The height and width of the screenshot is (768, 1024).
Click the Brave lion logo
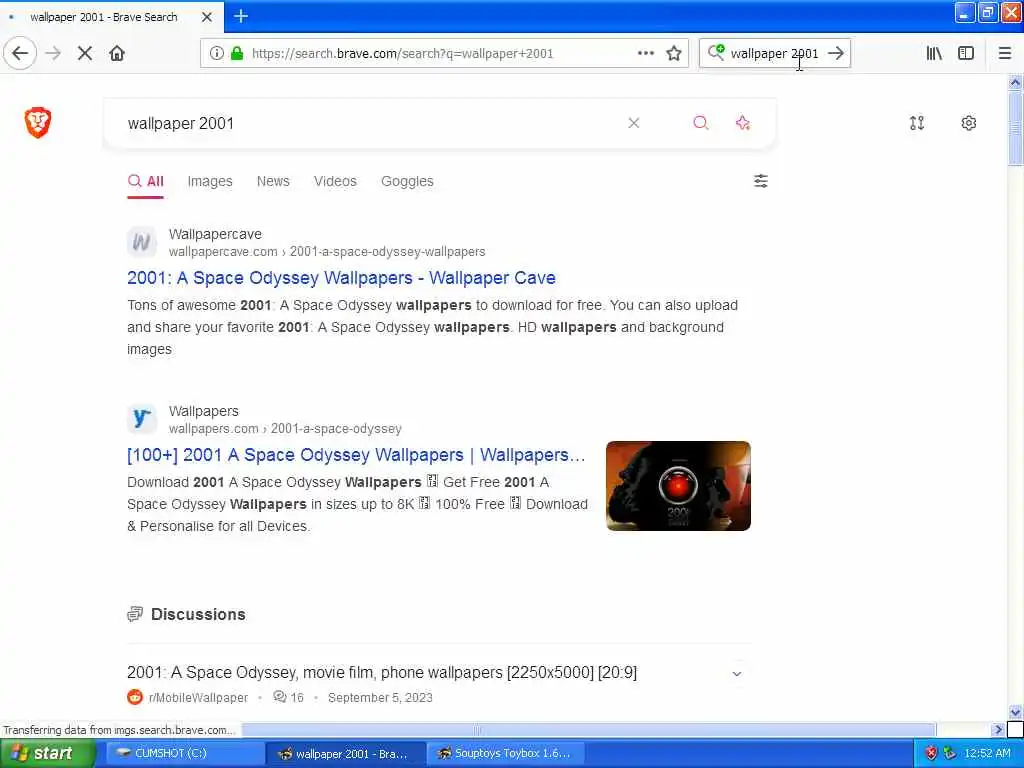coord(38,122)
